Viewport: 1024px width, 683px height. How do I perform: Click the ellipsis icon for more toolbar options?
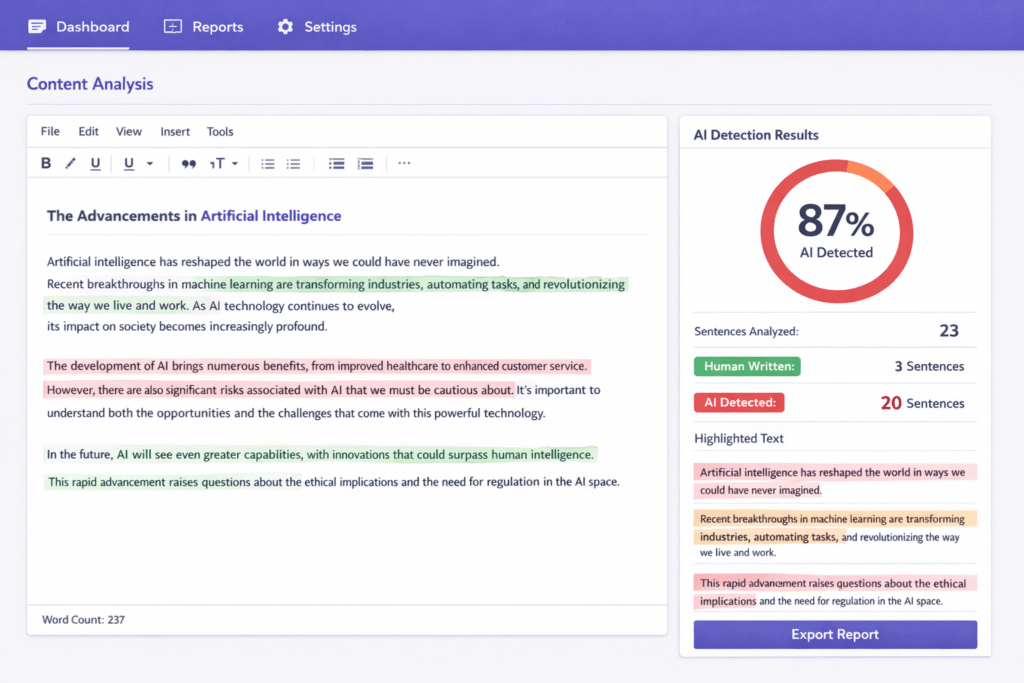[404, 163]
